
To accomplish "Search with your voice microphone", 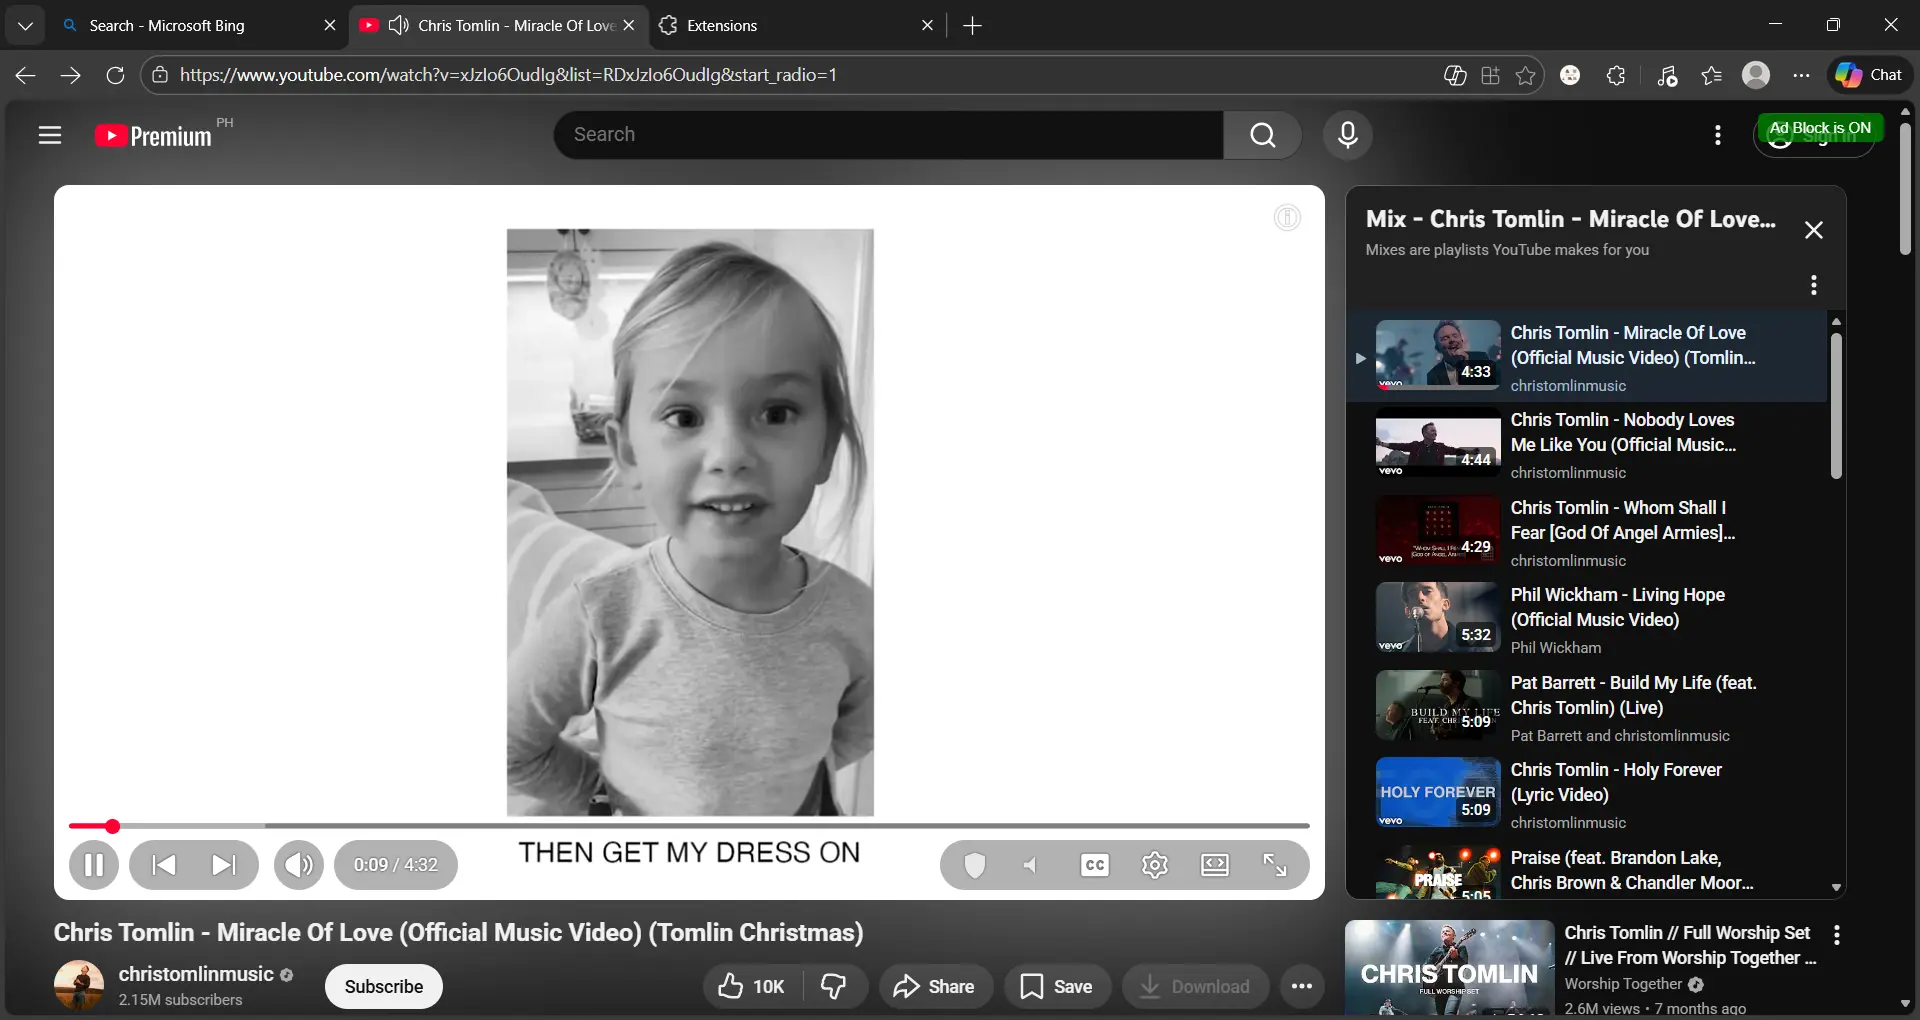I will [1348, 135].
